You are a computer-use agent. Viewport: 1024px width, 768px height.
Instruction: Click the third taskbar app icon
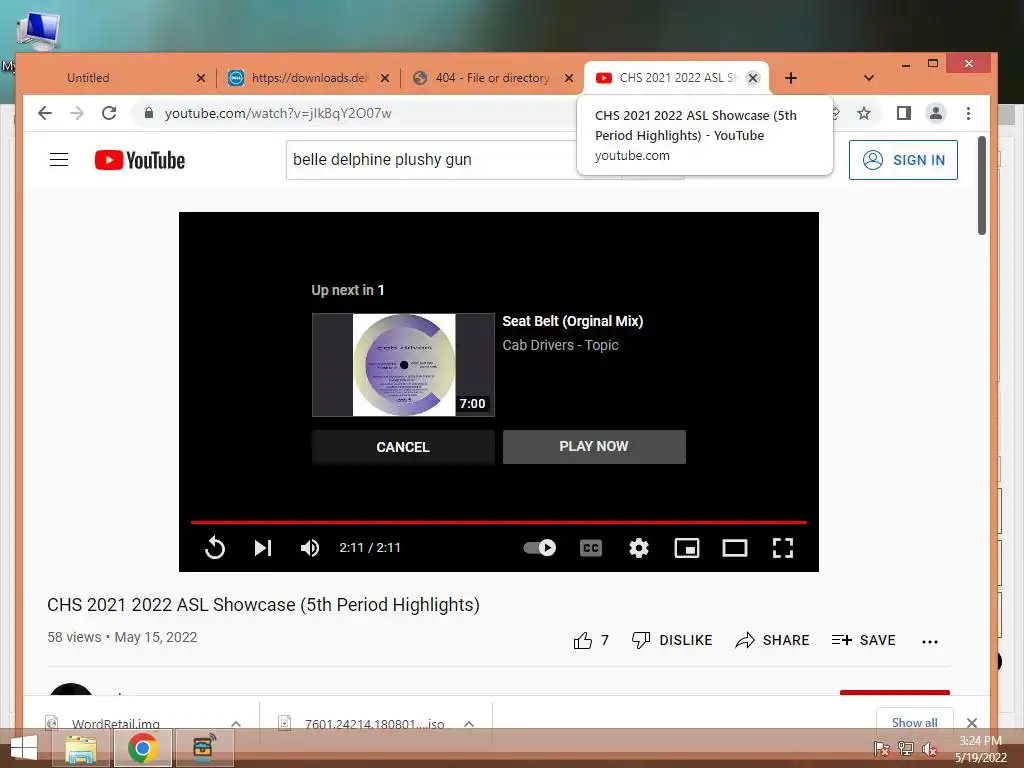pos(204,748)
